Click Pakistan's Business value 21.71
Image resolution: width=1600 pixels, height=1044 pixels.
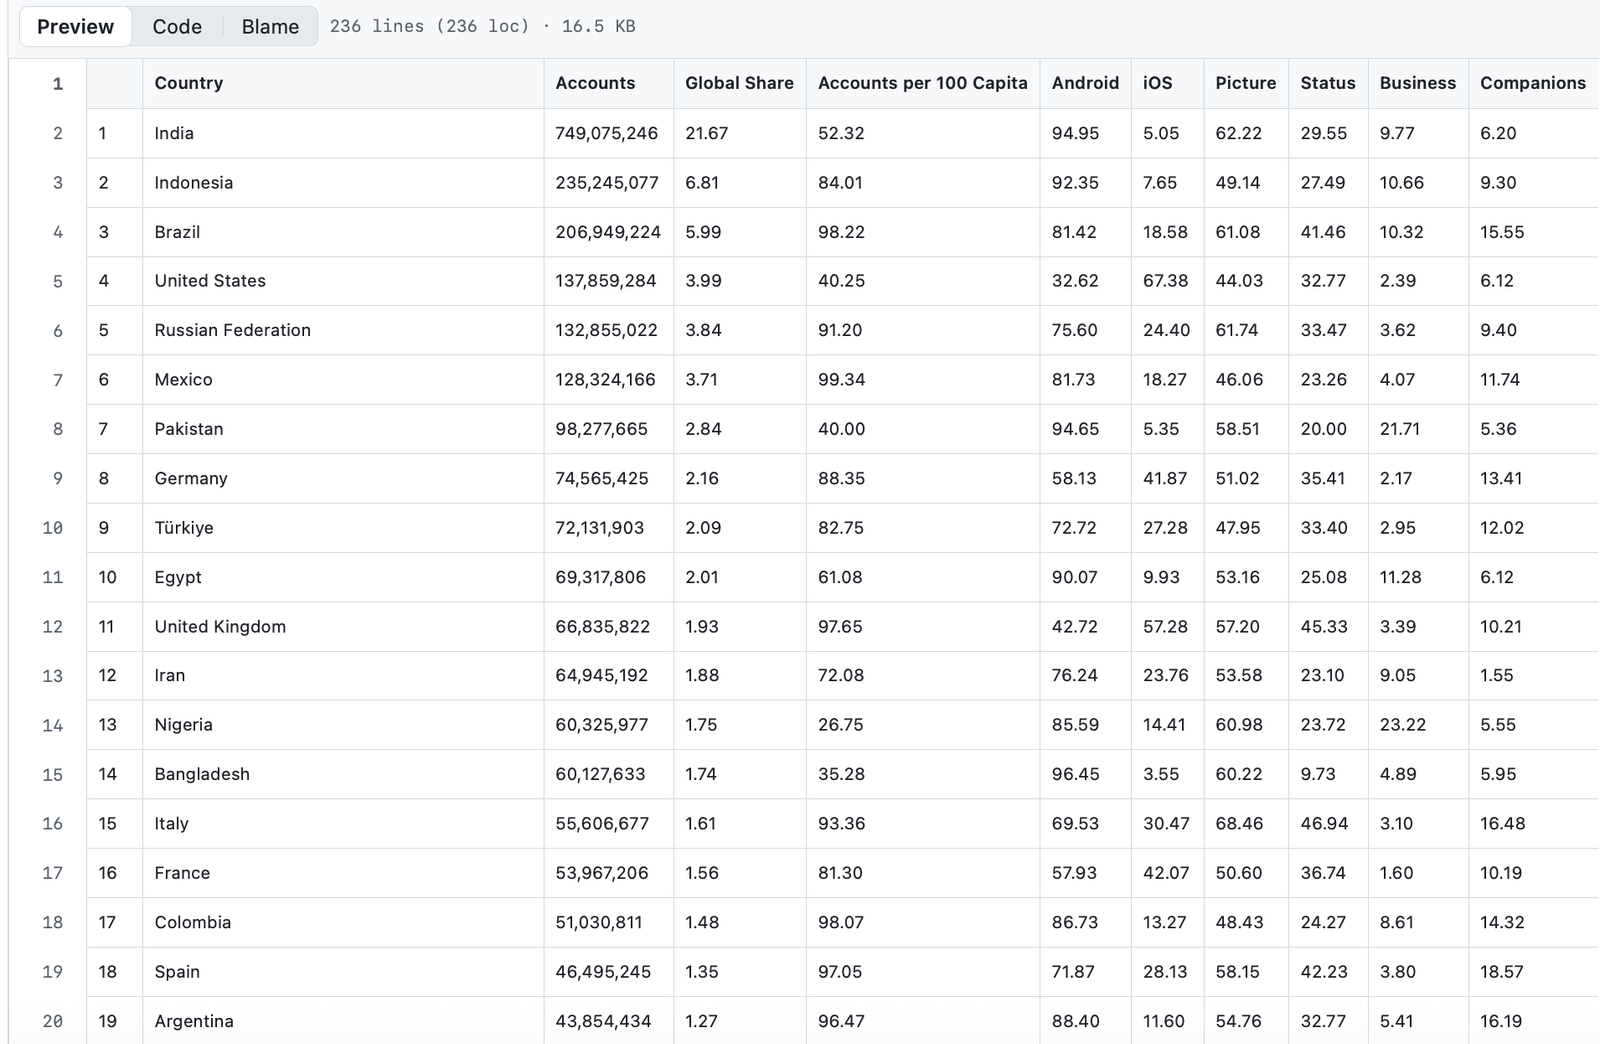(x=1399, y=429)
